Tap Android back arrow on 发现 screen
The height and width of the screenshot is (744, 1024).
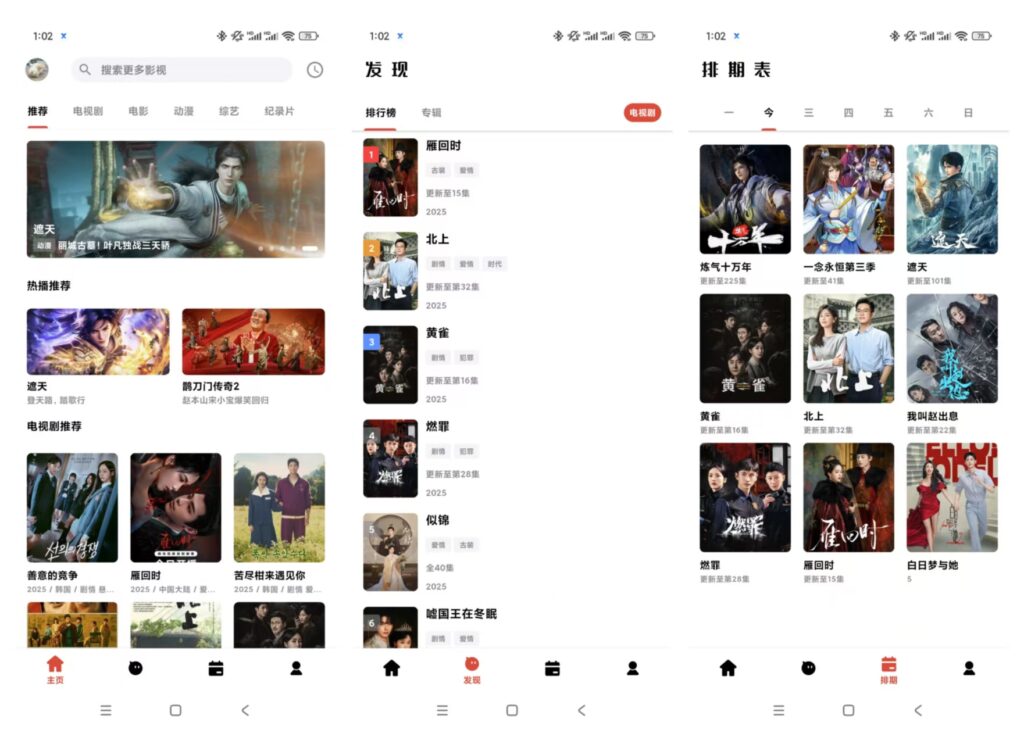click(x=582, y=710)
